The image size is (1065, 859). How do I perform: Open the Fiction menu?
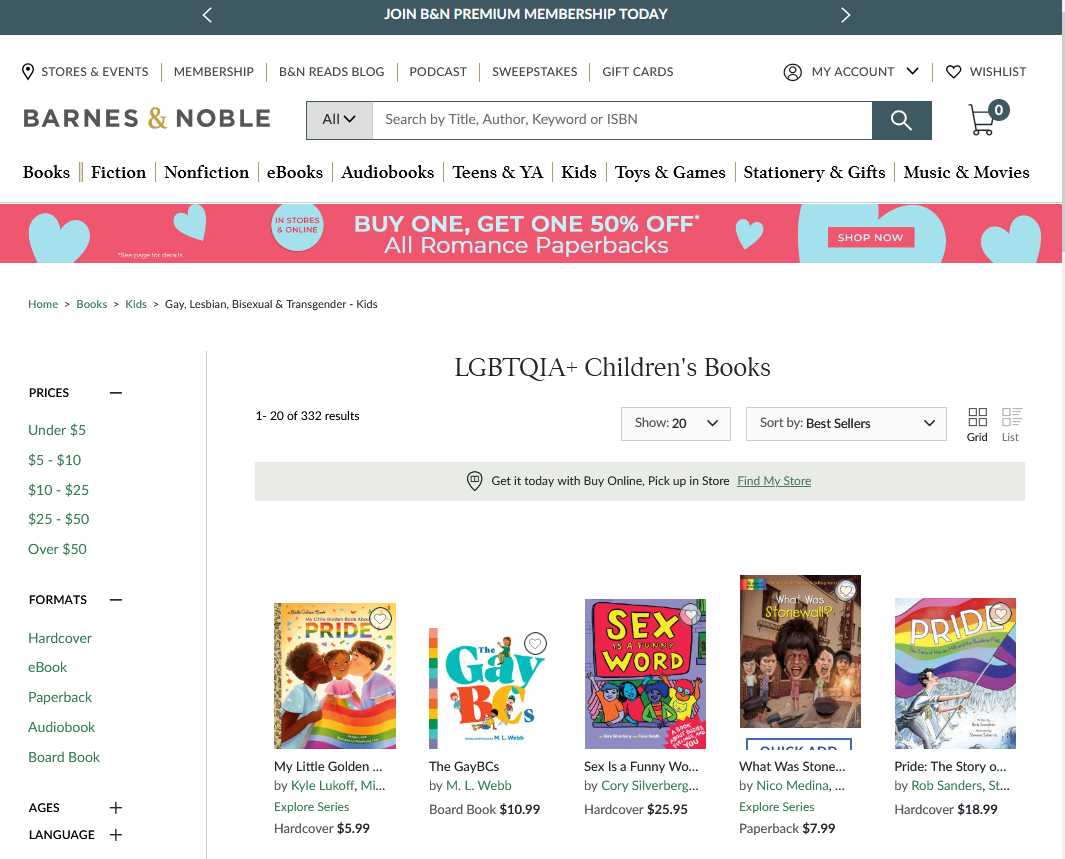(x=119, y=172)
